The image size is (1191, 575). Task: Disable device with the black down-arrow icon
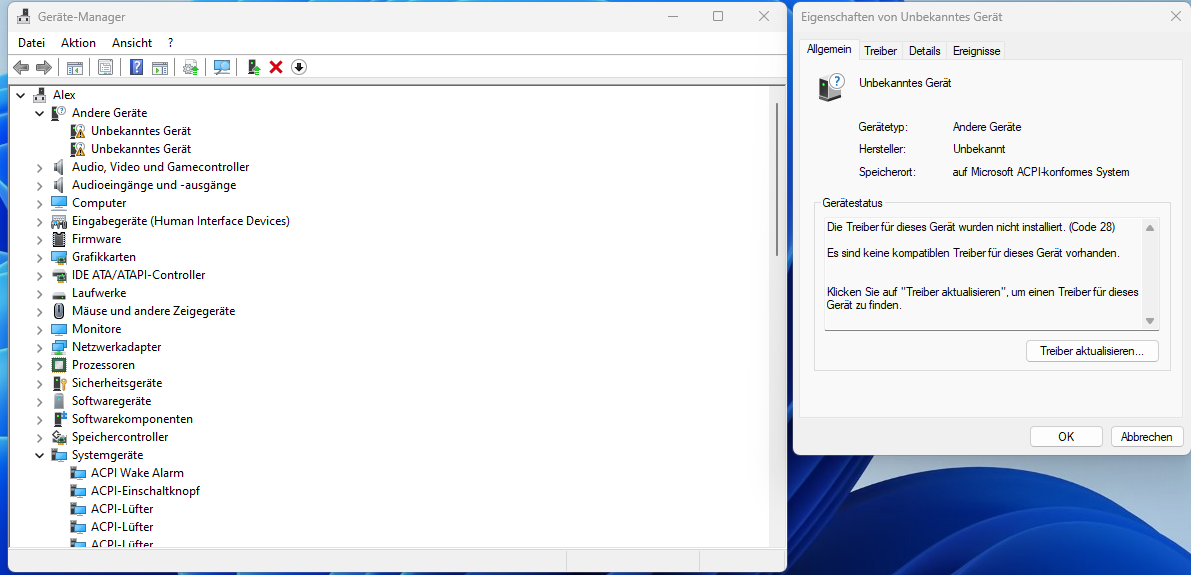[299, 68]
